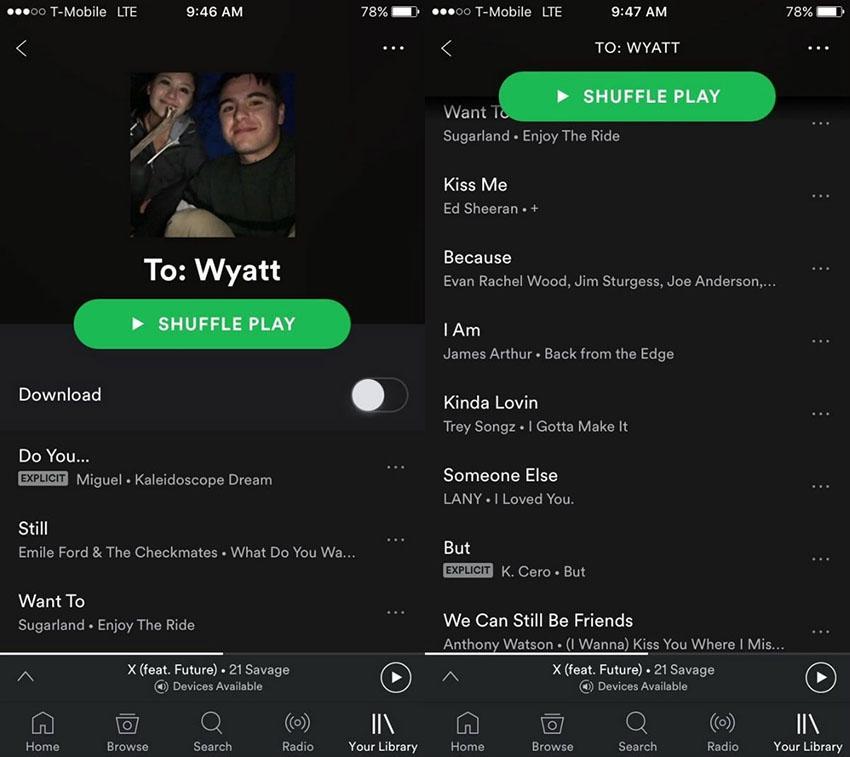This screenshot has height=757, width=850.
Task: Tap the To: Wyatt playlist cover photo
Action: click(212, 155)
